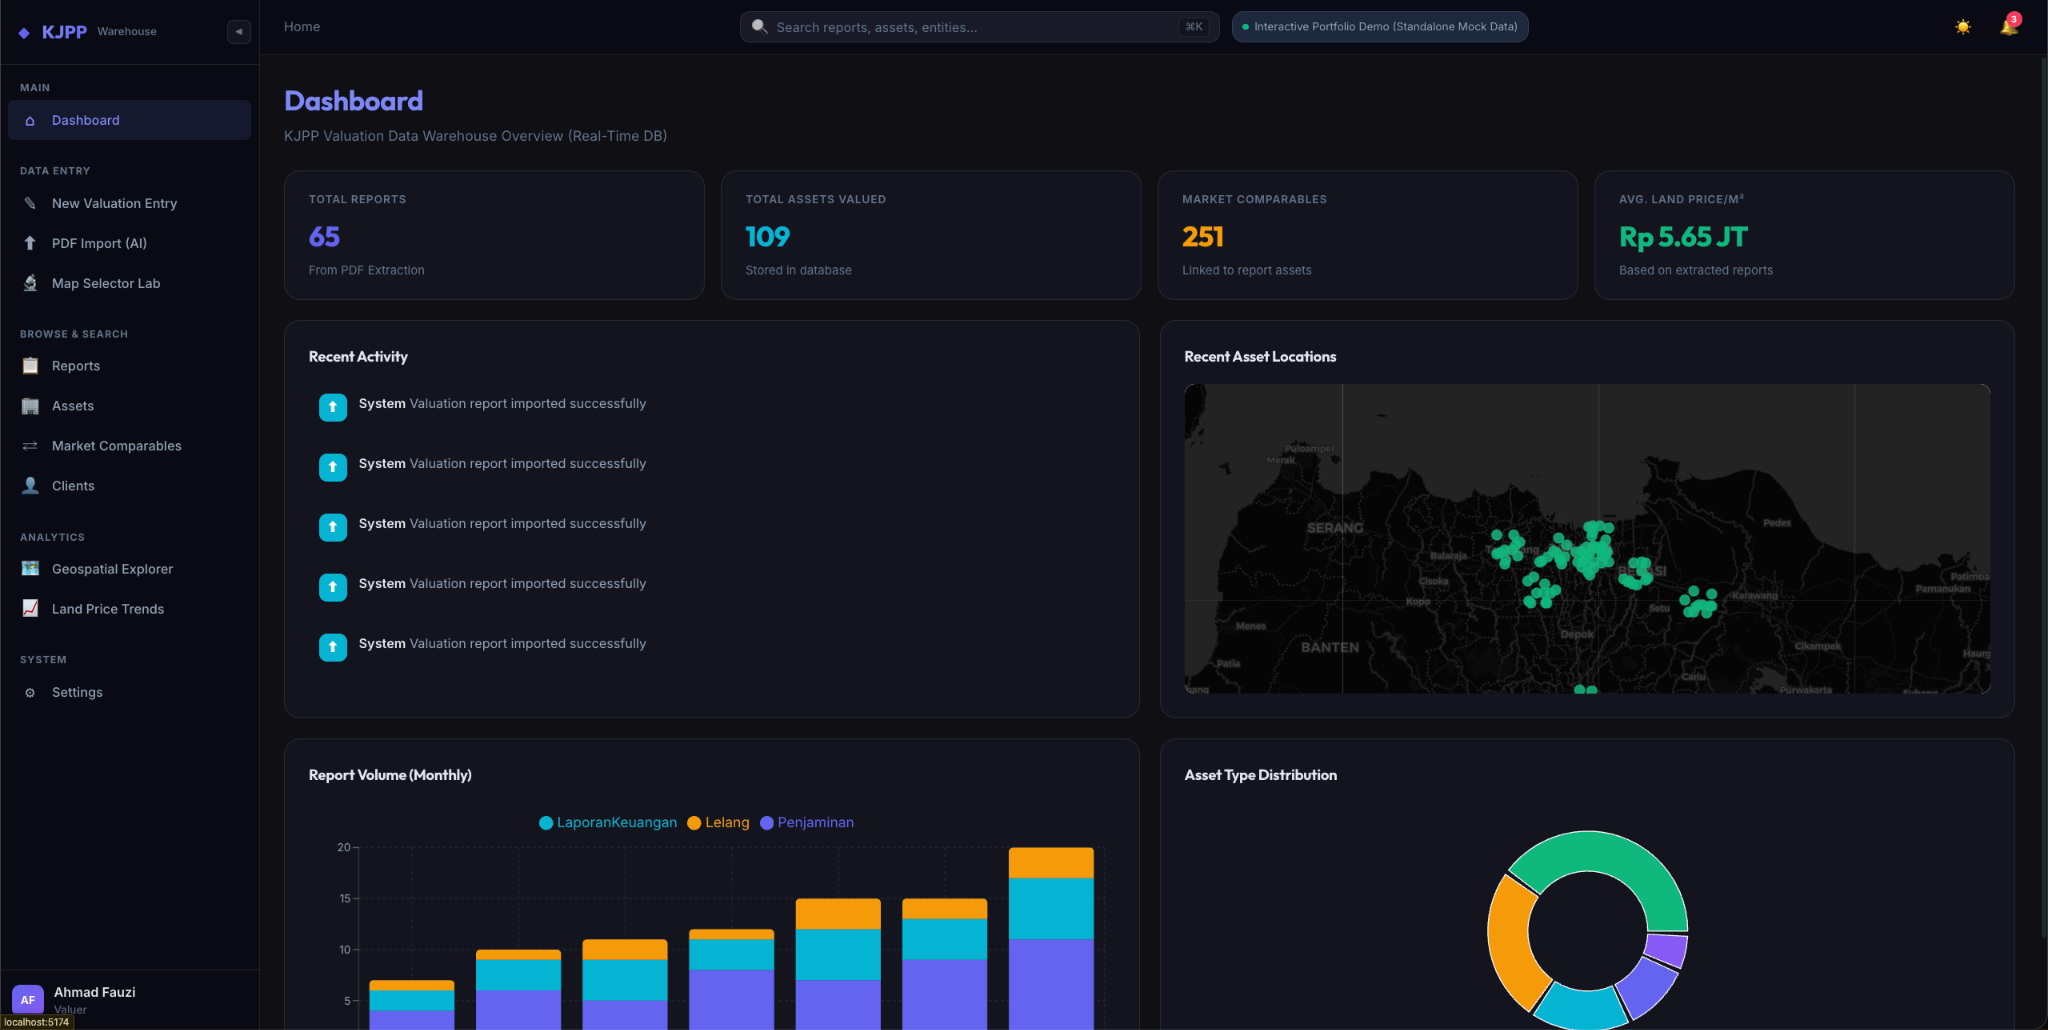2048x1030 pixels.
Task: Focus the search reports input field
Action: coord(979,27)
